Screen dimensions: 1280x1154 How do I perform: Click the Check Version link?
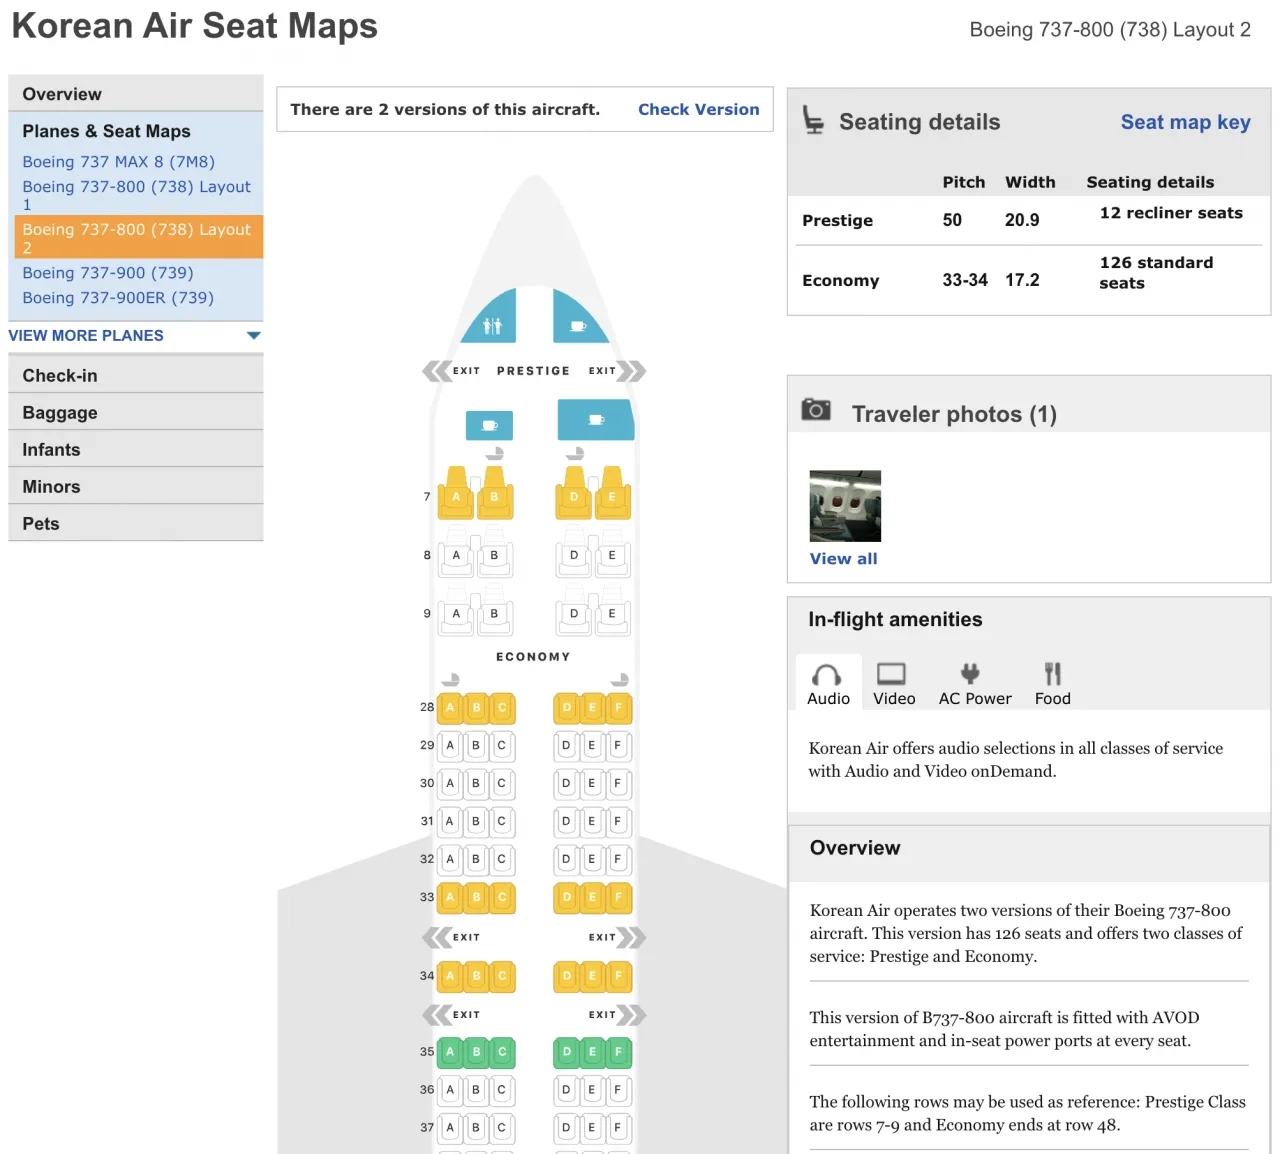pyautogui.click(x=699, y=110)
